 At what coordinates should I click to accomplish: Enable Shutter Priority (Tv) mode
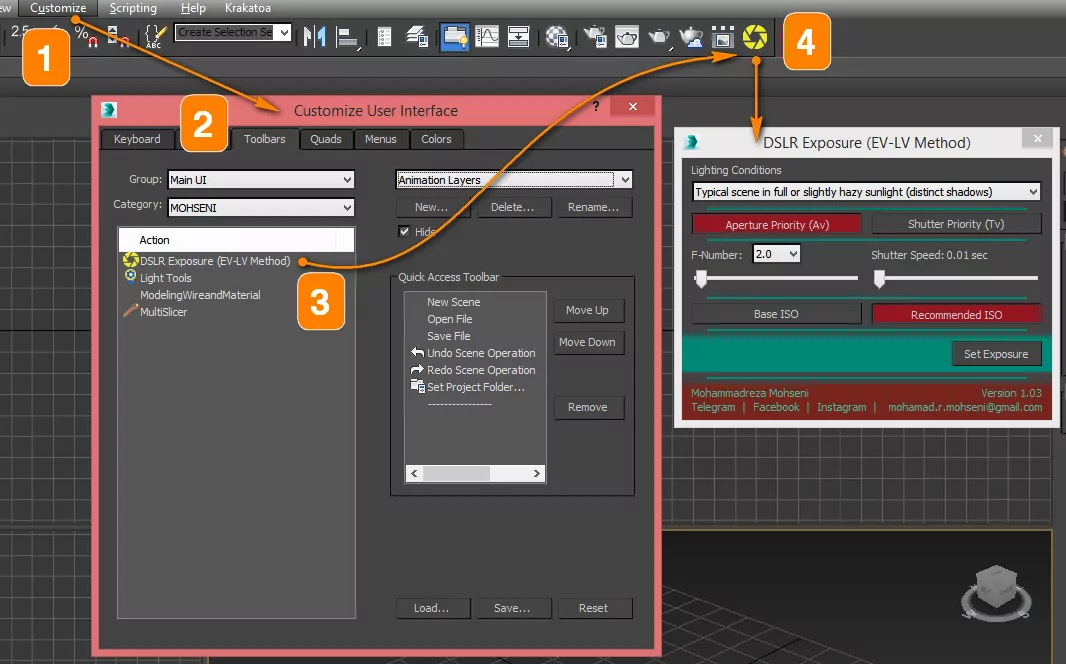[x=956, y=224]
